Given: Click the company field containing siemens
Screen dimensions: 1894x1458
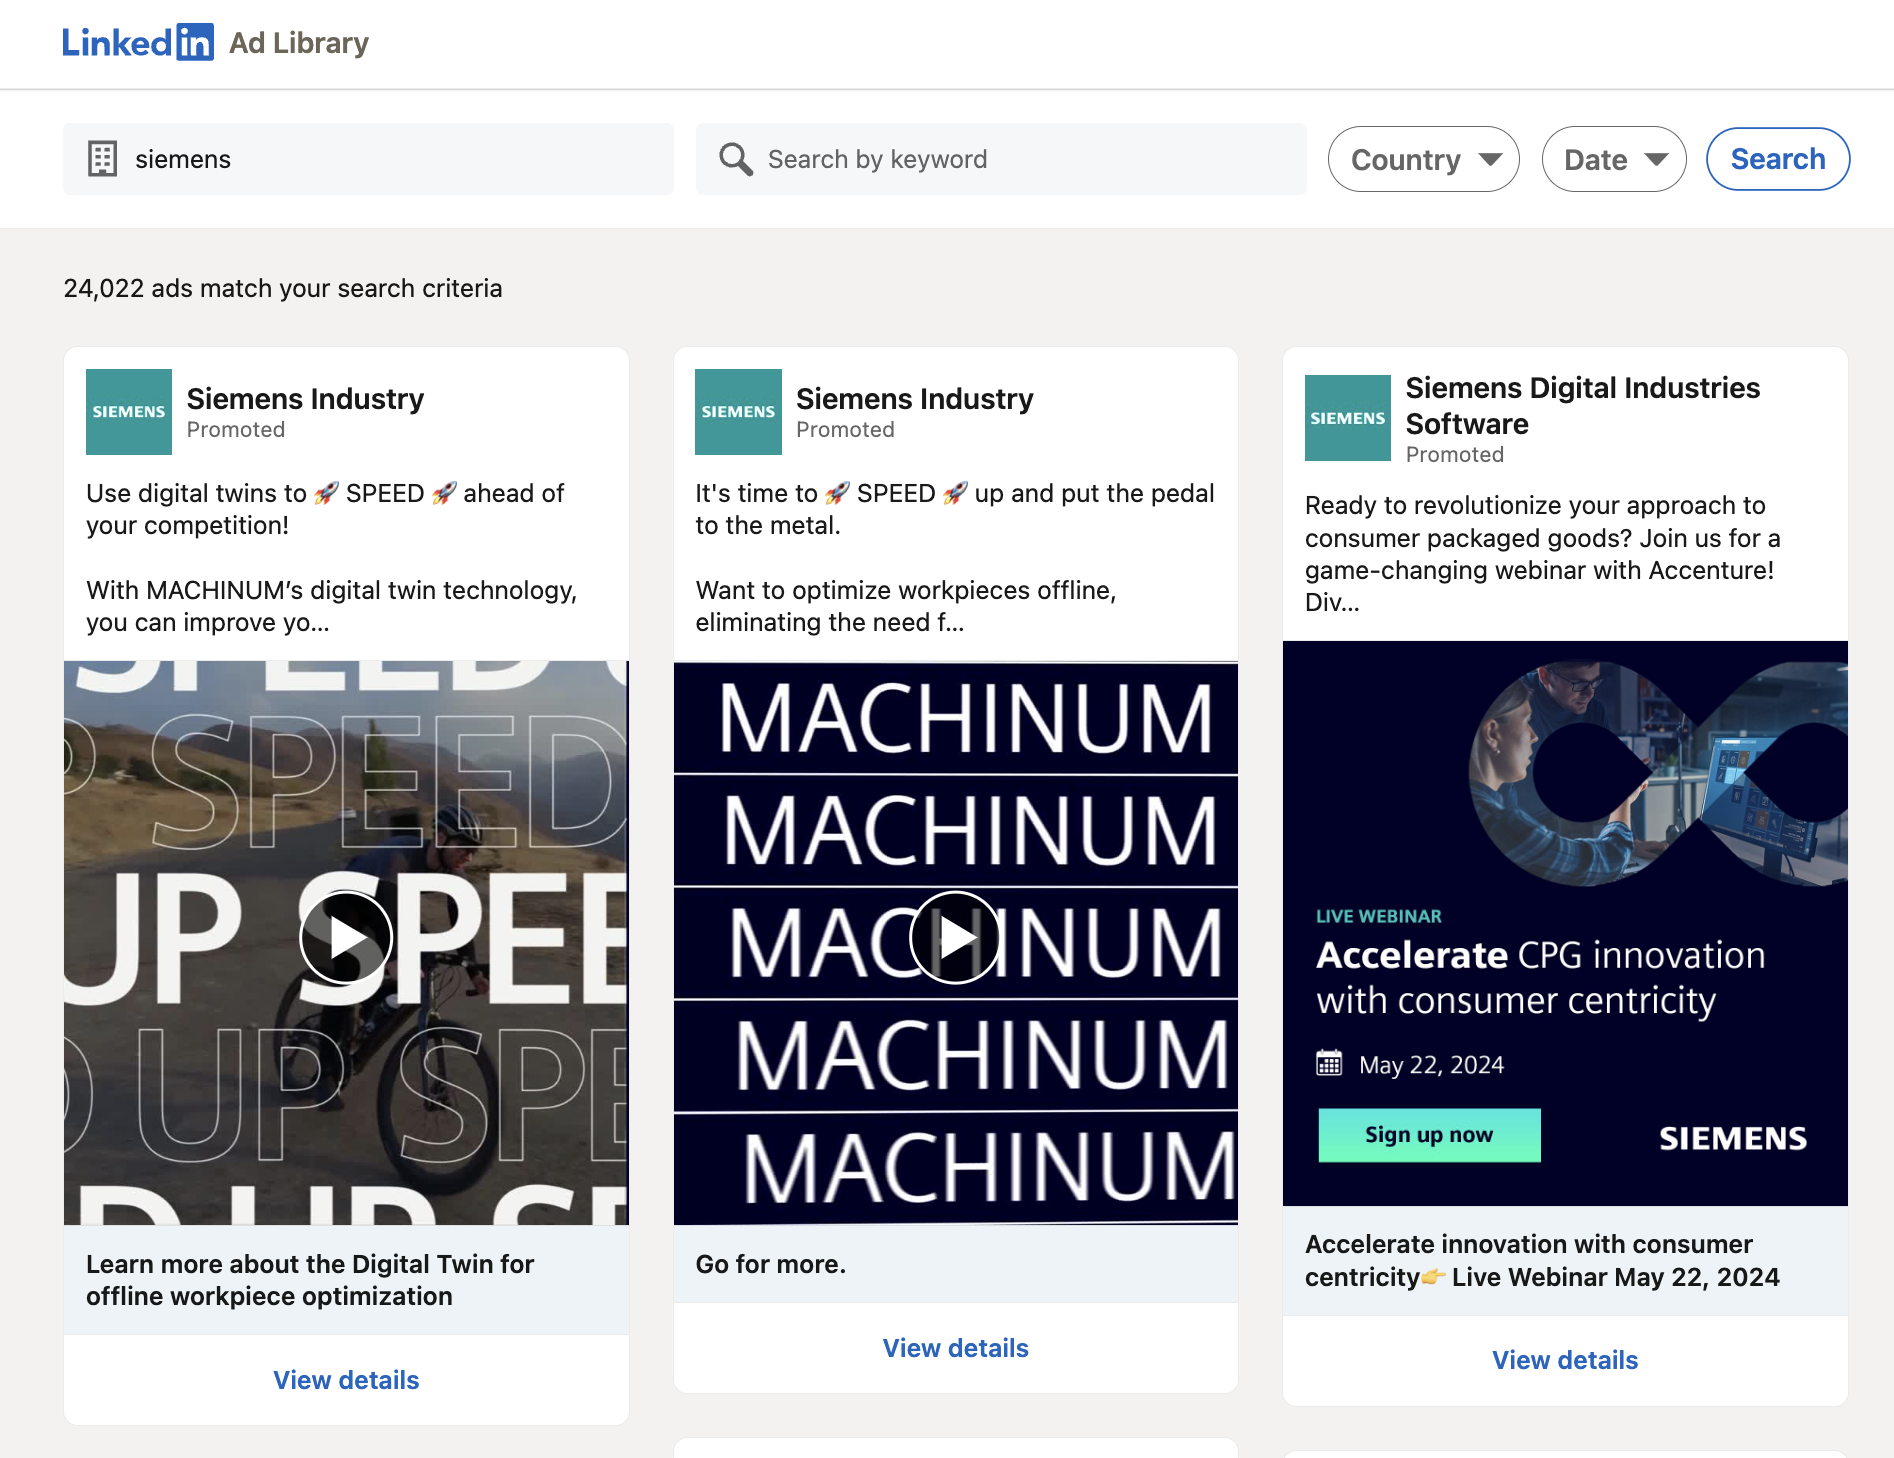Looking at the screenshot, I should 368,159.
